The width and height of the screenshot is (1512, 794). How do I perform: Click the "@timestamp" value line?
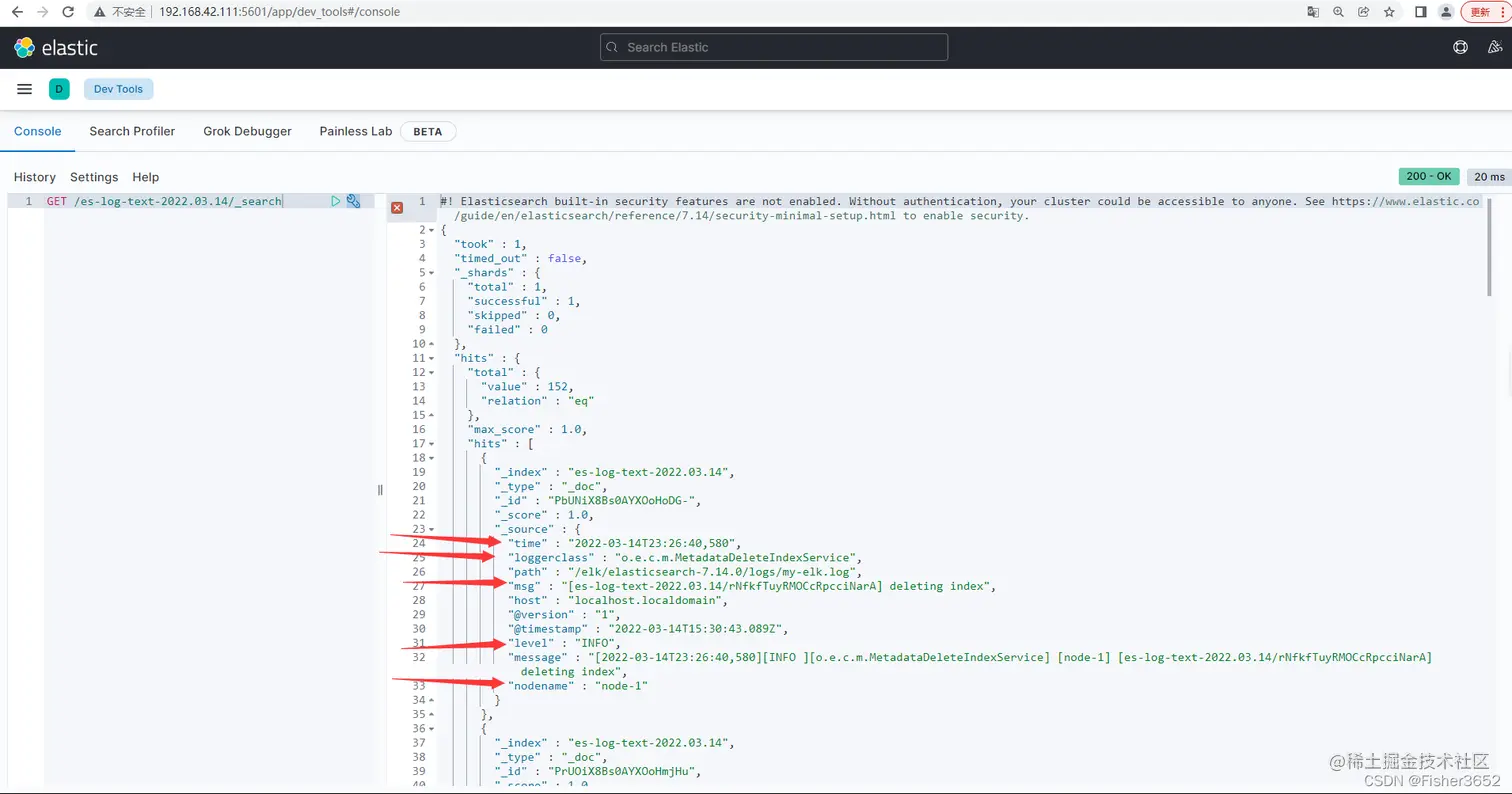click(x=648, y=628)
